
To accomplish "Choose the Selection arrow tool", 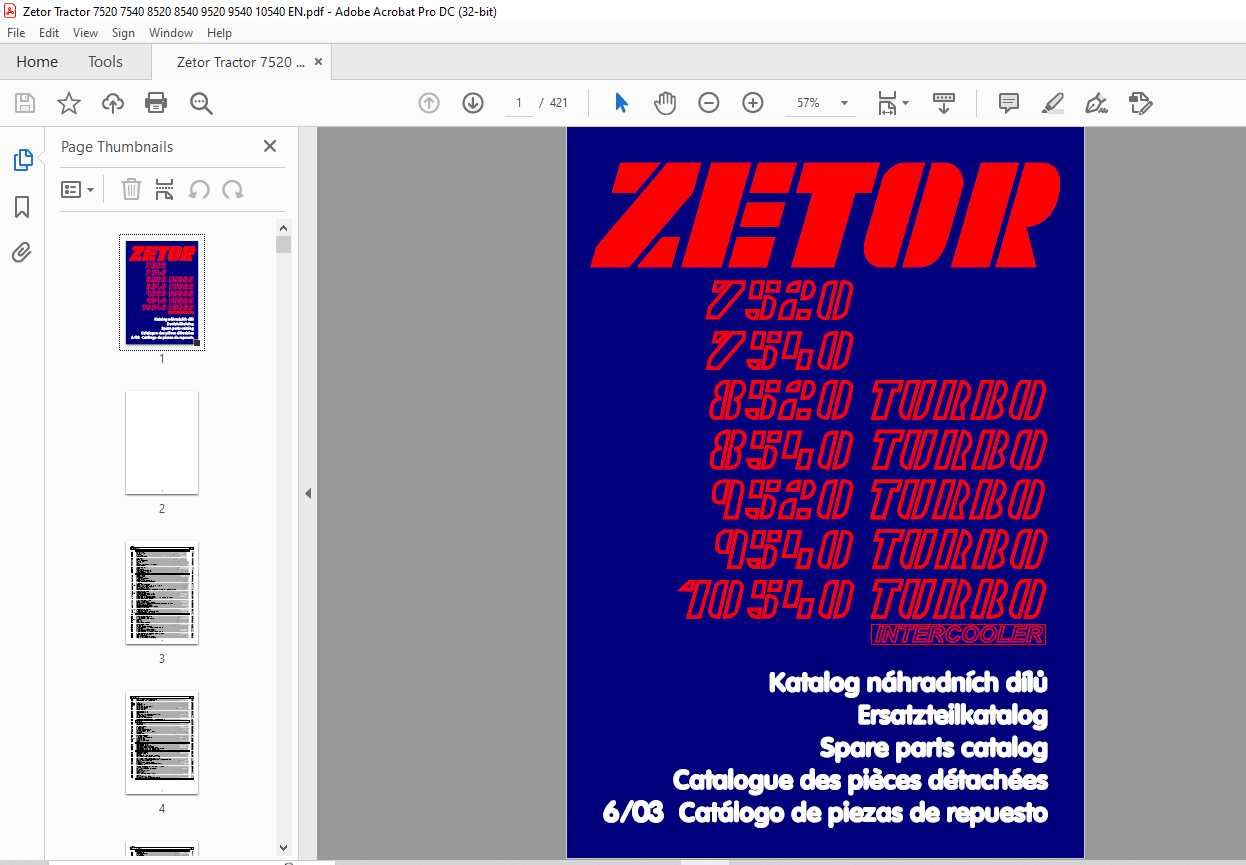I will 621,103.
